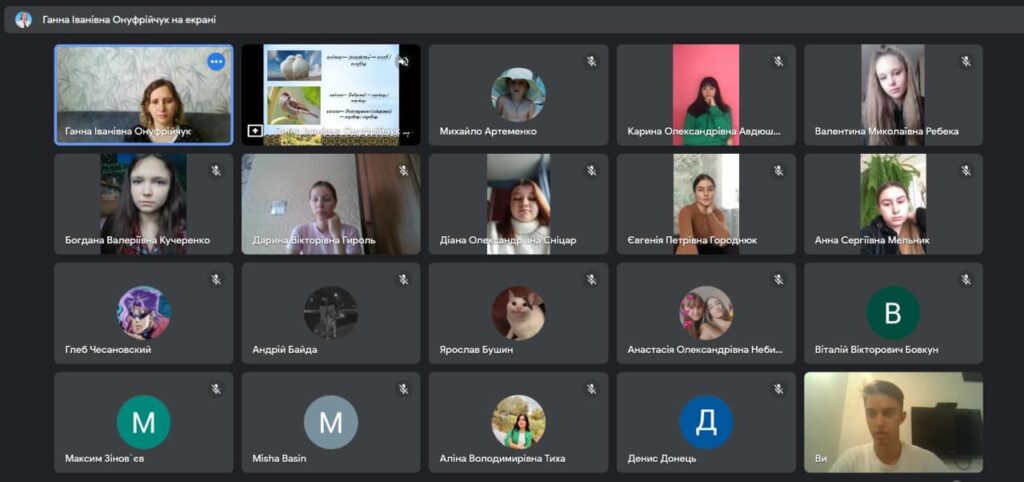The width and height of the screenshot is (1024, 482).
Task: Open more options on Ганна Іванівна Онуфрійчук tile
Action: [x=216, y=62]
